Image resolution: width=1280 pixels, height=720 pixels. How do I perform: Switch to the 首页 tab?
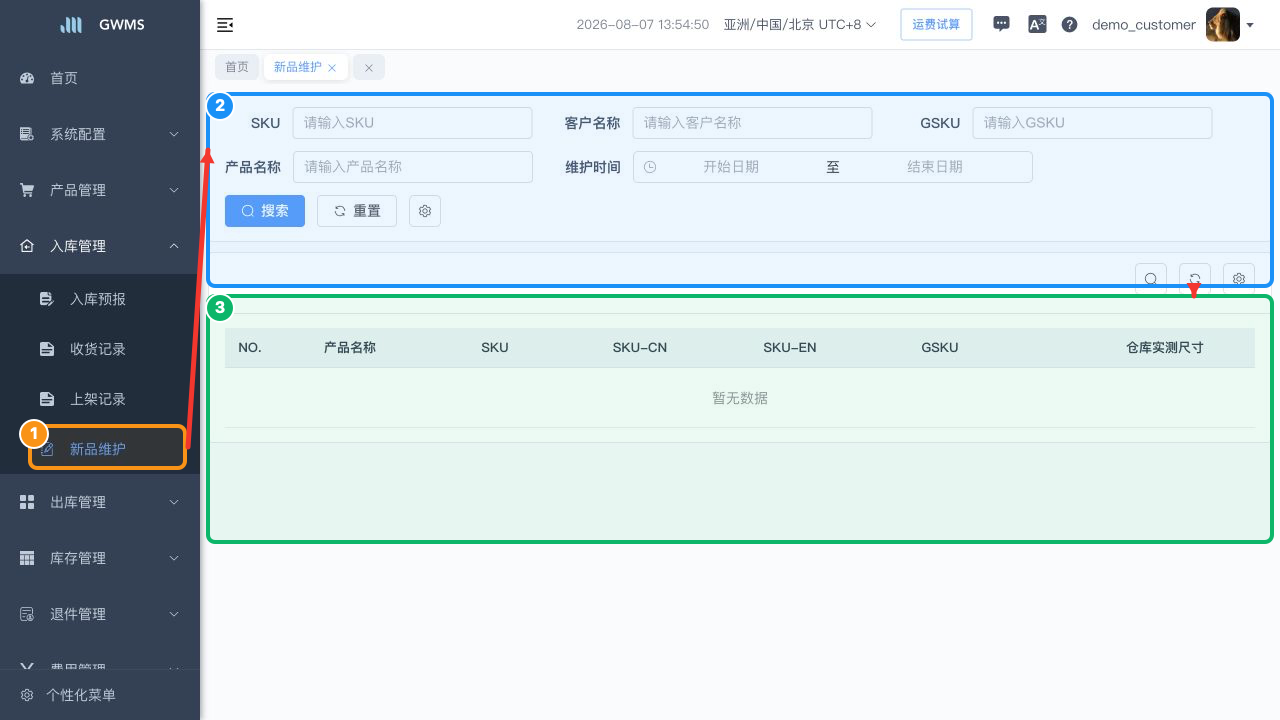click(x=237, y=67)
